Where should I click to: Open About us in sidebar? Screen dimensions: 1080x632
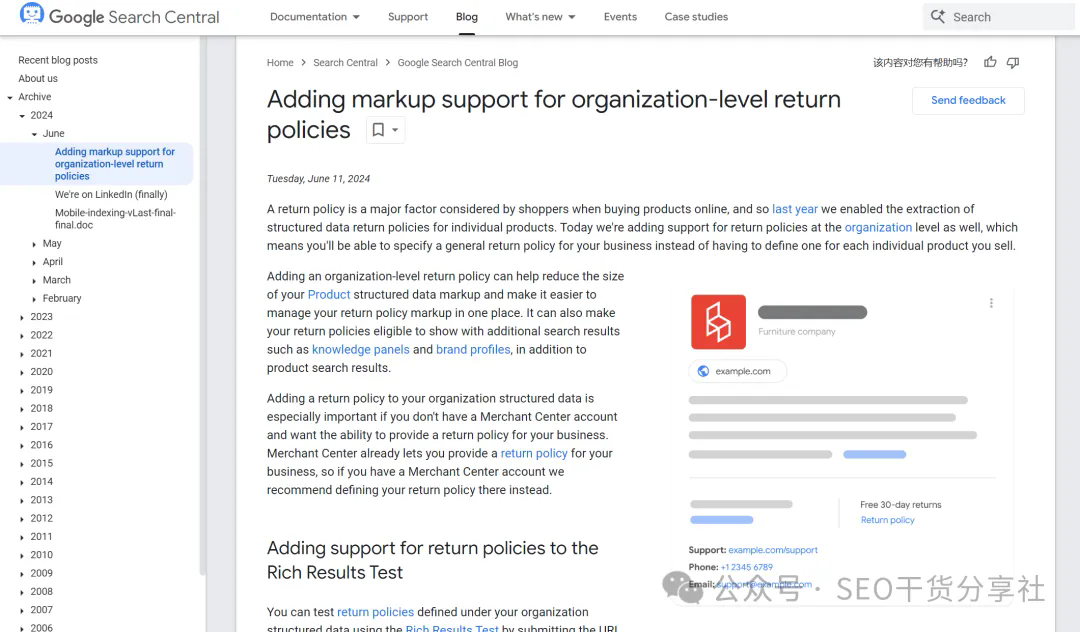38,78
